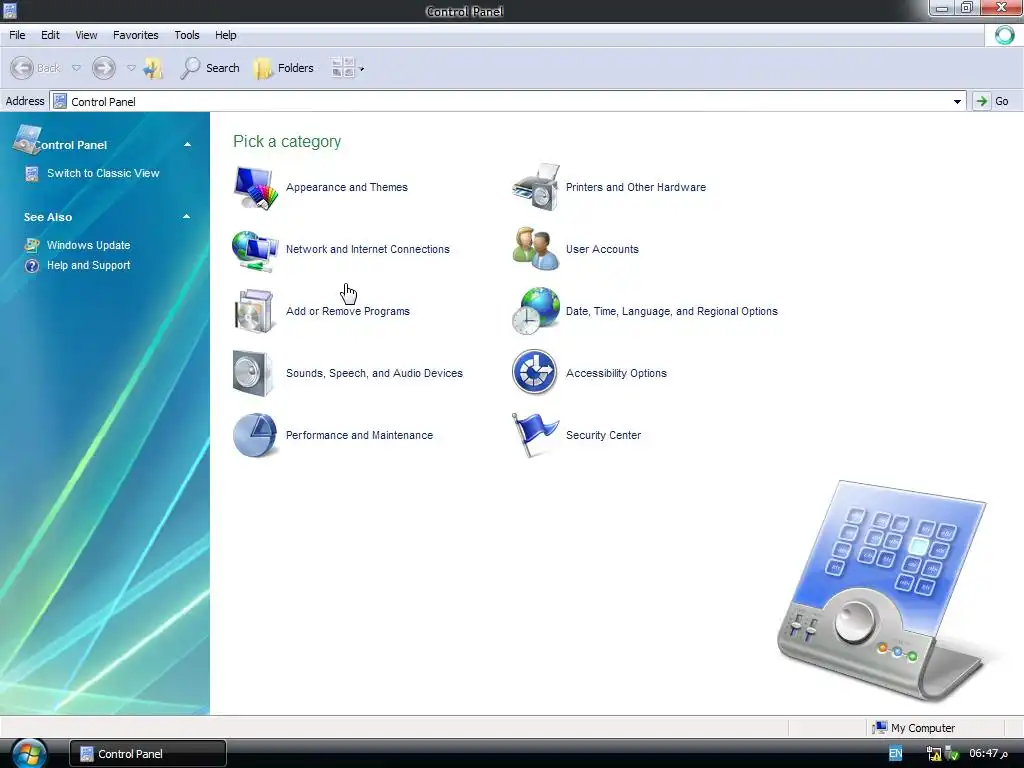Click the Views toolbar icon
This screenshot has width=1024, height=768.
343,68
